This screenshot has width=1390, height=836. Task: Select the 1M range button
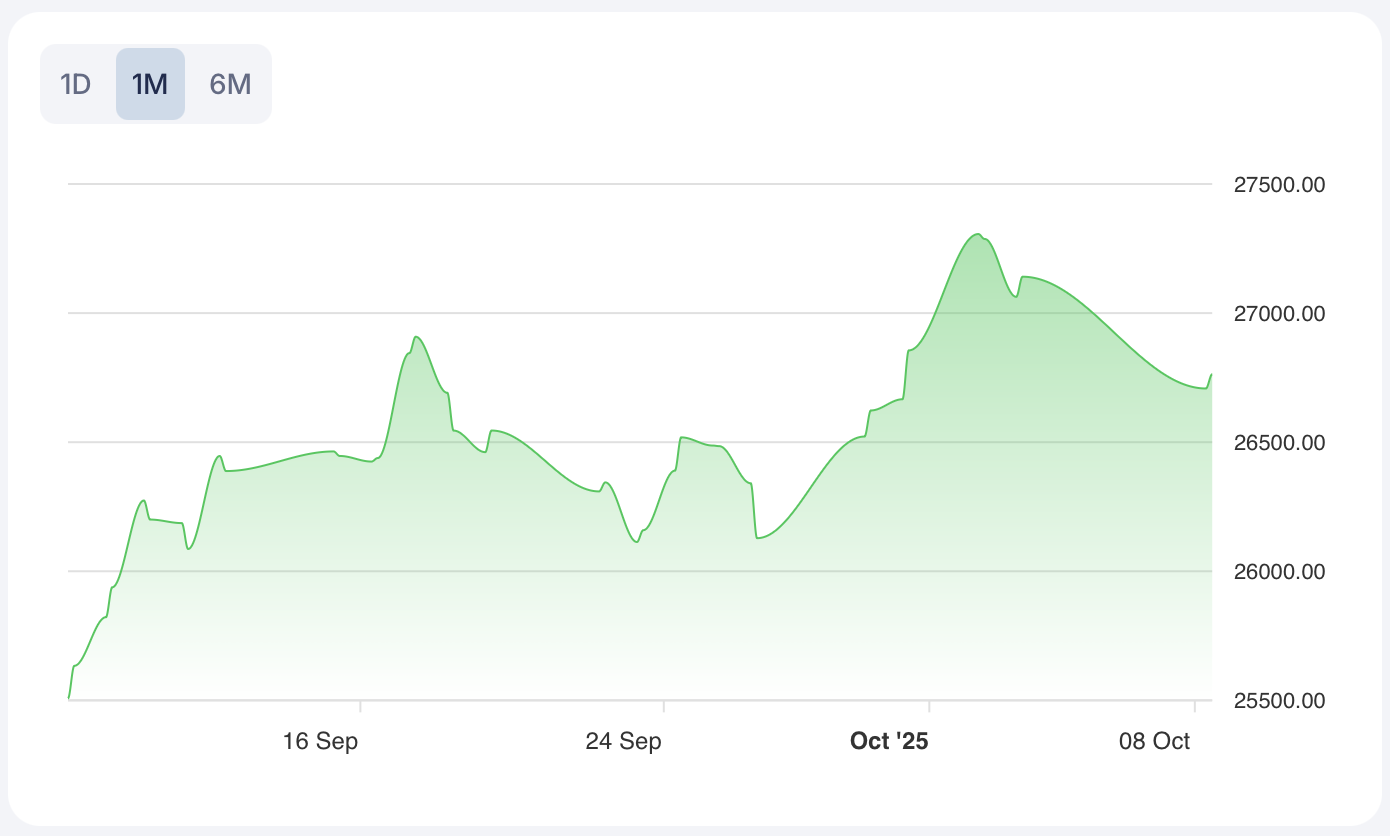150,84
